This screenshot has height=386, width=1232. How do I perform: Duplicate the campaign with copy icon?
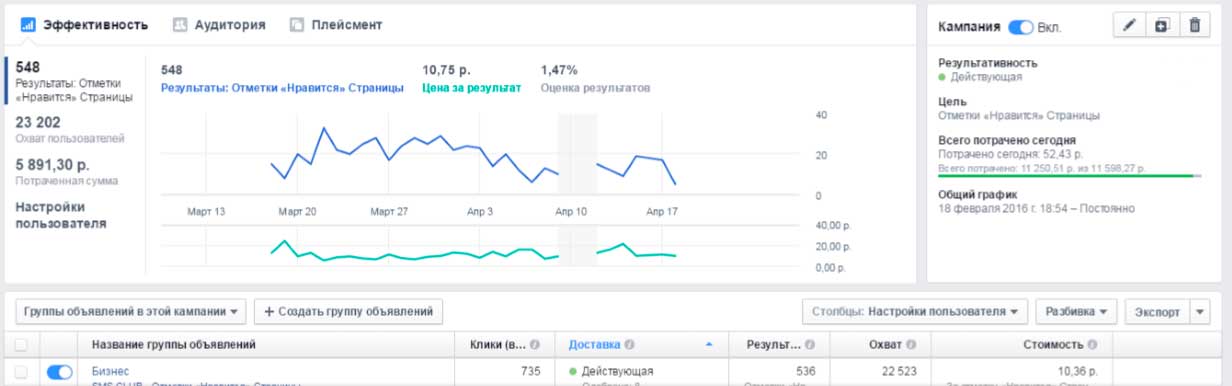pyautogui.click(x=1162, y=25)
